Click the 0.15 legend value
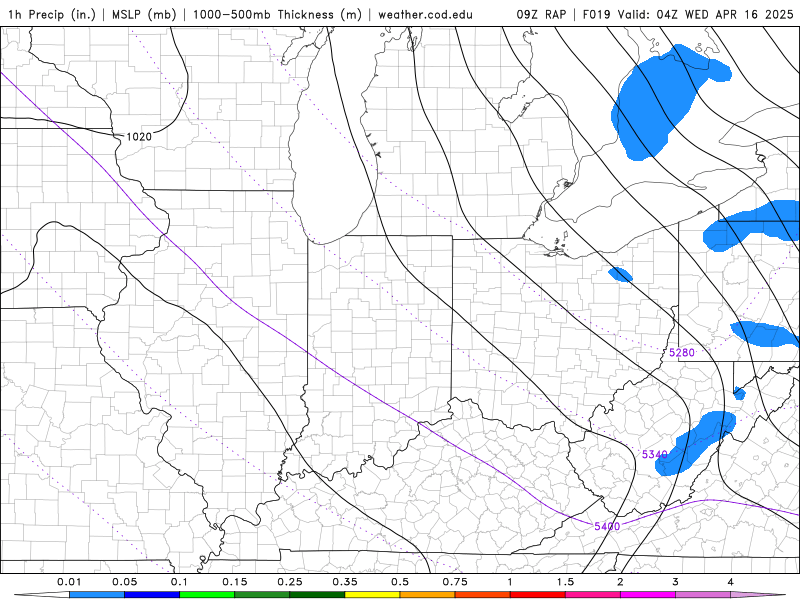Image resolution: width=800 pixels, height=600 pixels. [x=235, y=582]
